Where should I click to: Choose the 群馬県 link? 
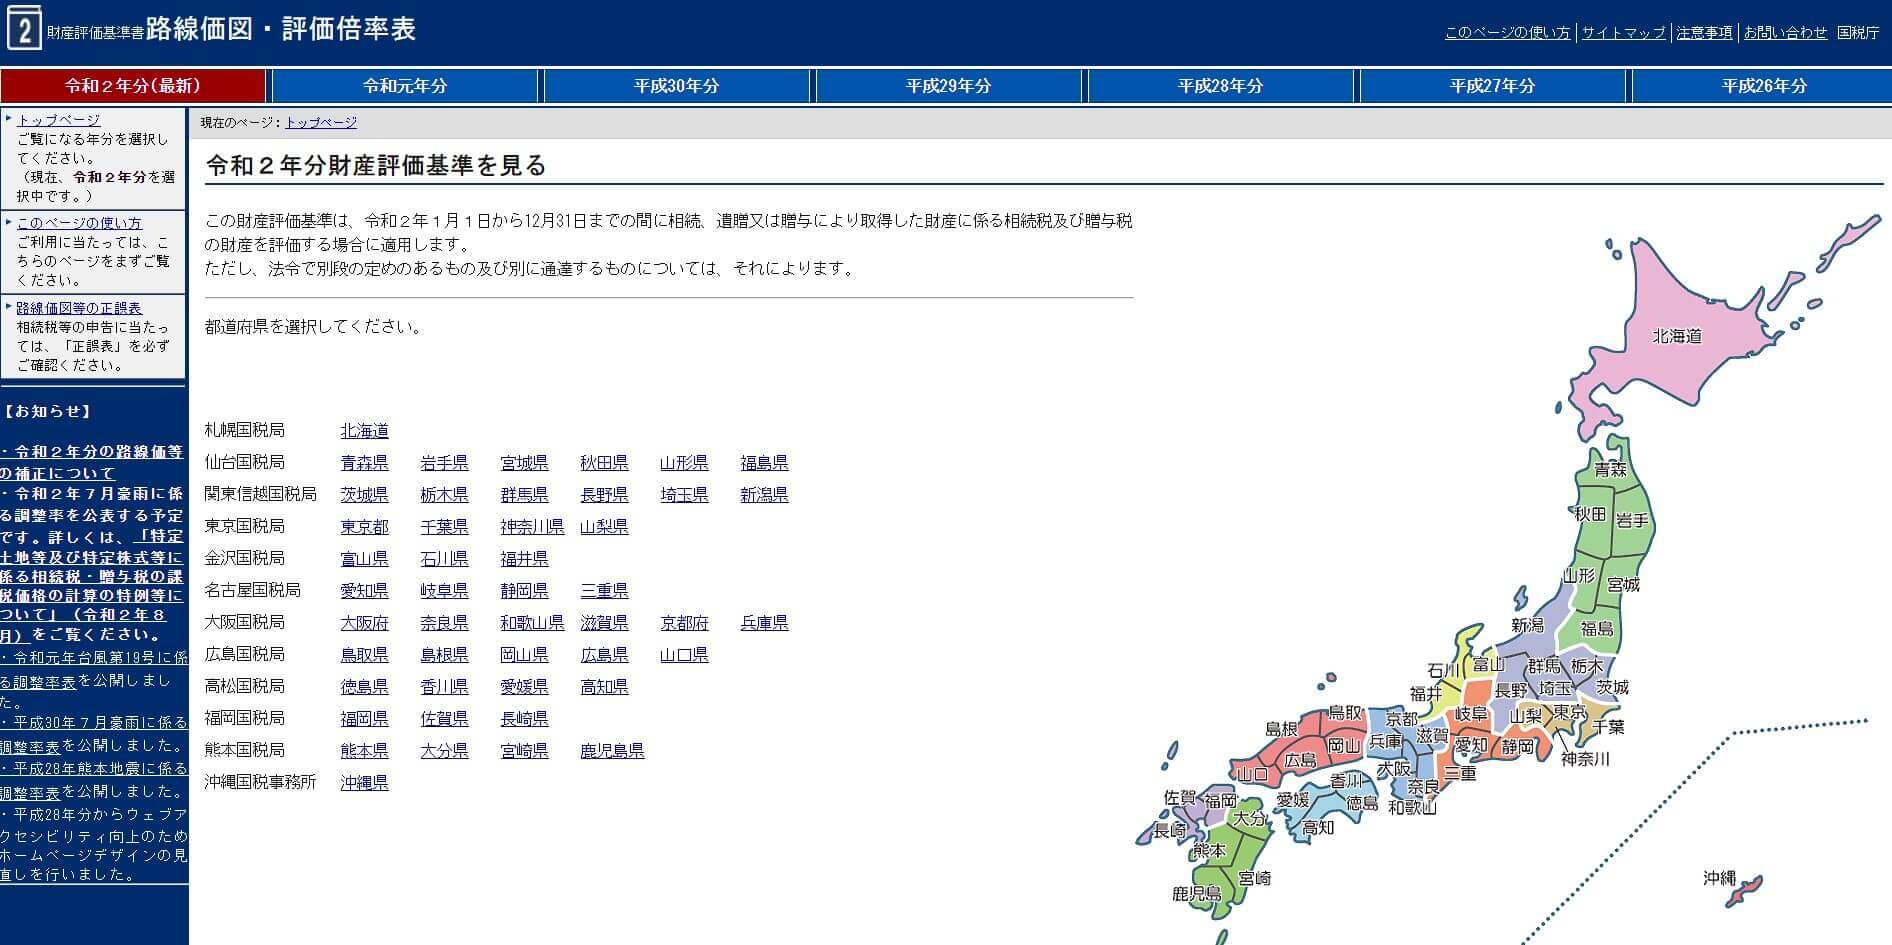click(524, 495)
